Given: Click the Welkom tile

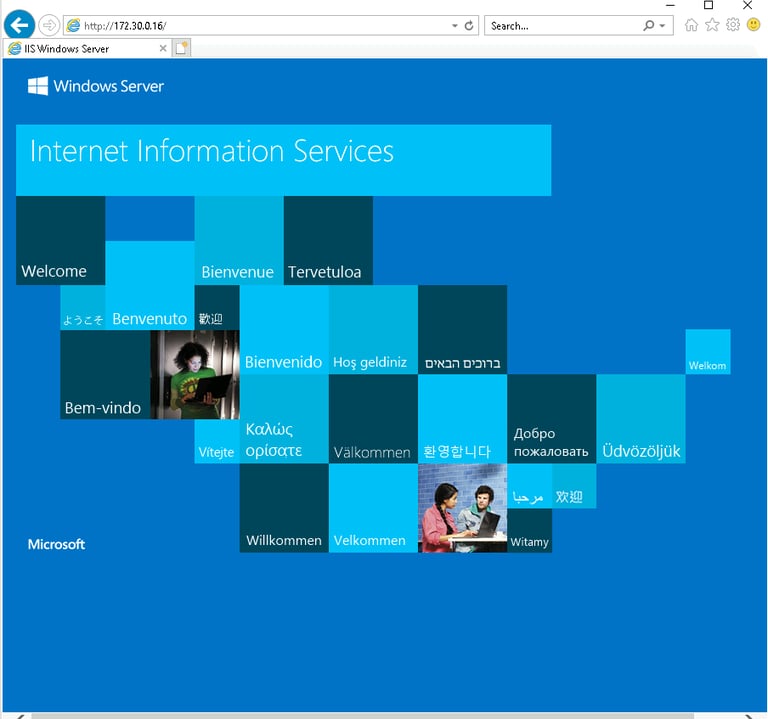Looking at the screenshot, I should click(x=708, y=352).
